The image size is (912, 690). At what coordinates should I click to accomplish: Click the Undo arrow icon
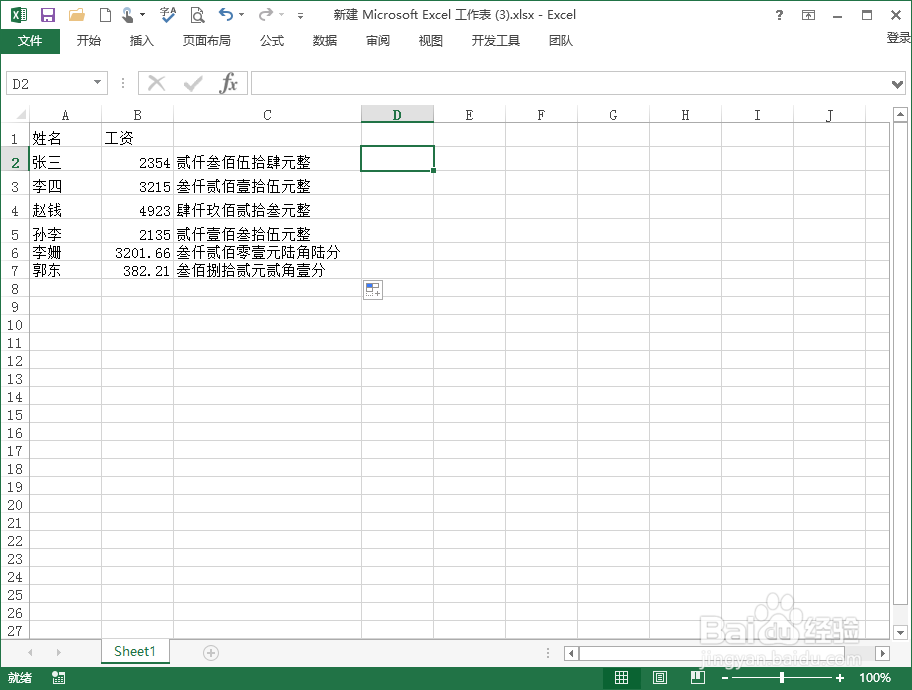(226, 15)
